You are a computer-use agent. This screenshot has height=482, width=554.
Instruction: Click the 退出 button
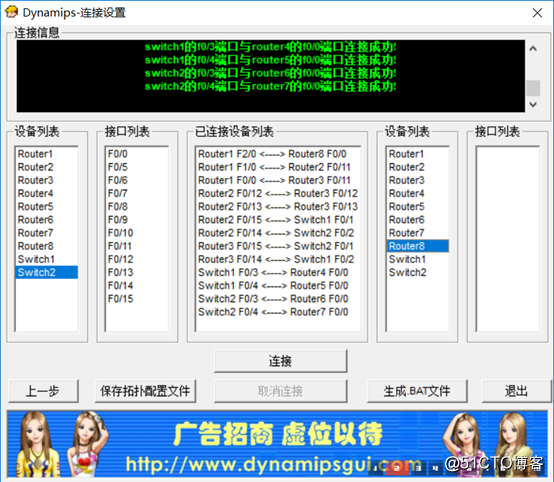coord(516,391)
